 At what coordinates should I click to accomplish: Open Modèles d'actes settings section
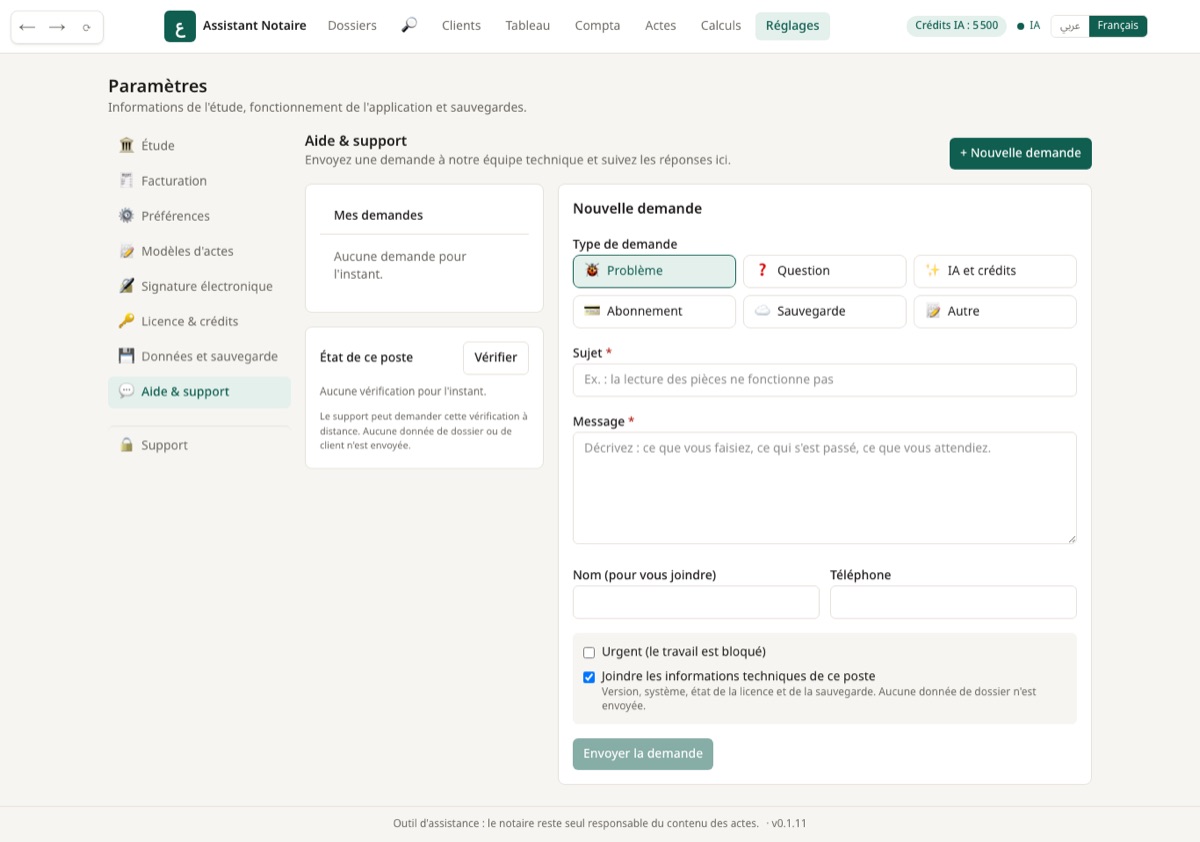pyautogui.click(x=199, y=251)
